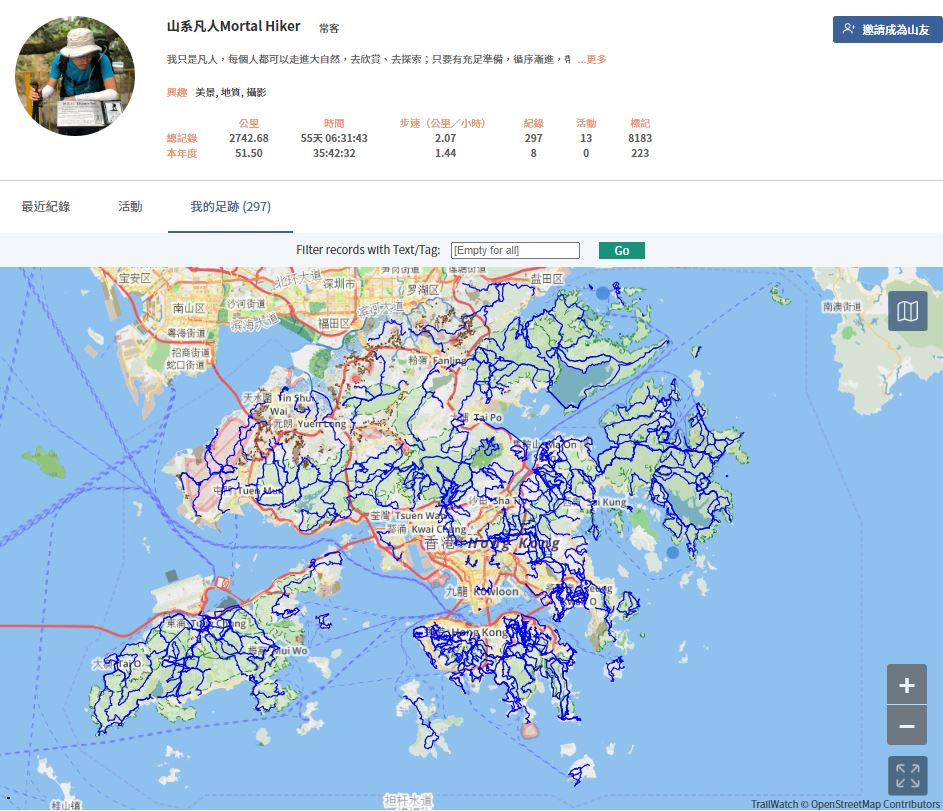Open the OpenStreetMap Contributors link
This screenshot has height=811, width=943.
tap(875, 804)
